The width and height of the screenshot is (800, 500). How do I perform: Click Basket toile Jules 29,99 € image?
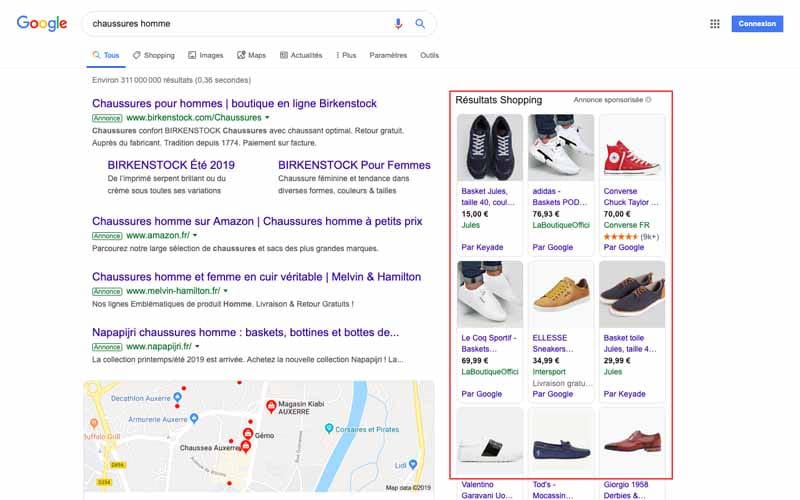(632, 294)
